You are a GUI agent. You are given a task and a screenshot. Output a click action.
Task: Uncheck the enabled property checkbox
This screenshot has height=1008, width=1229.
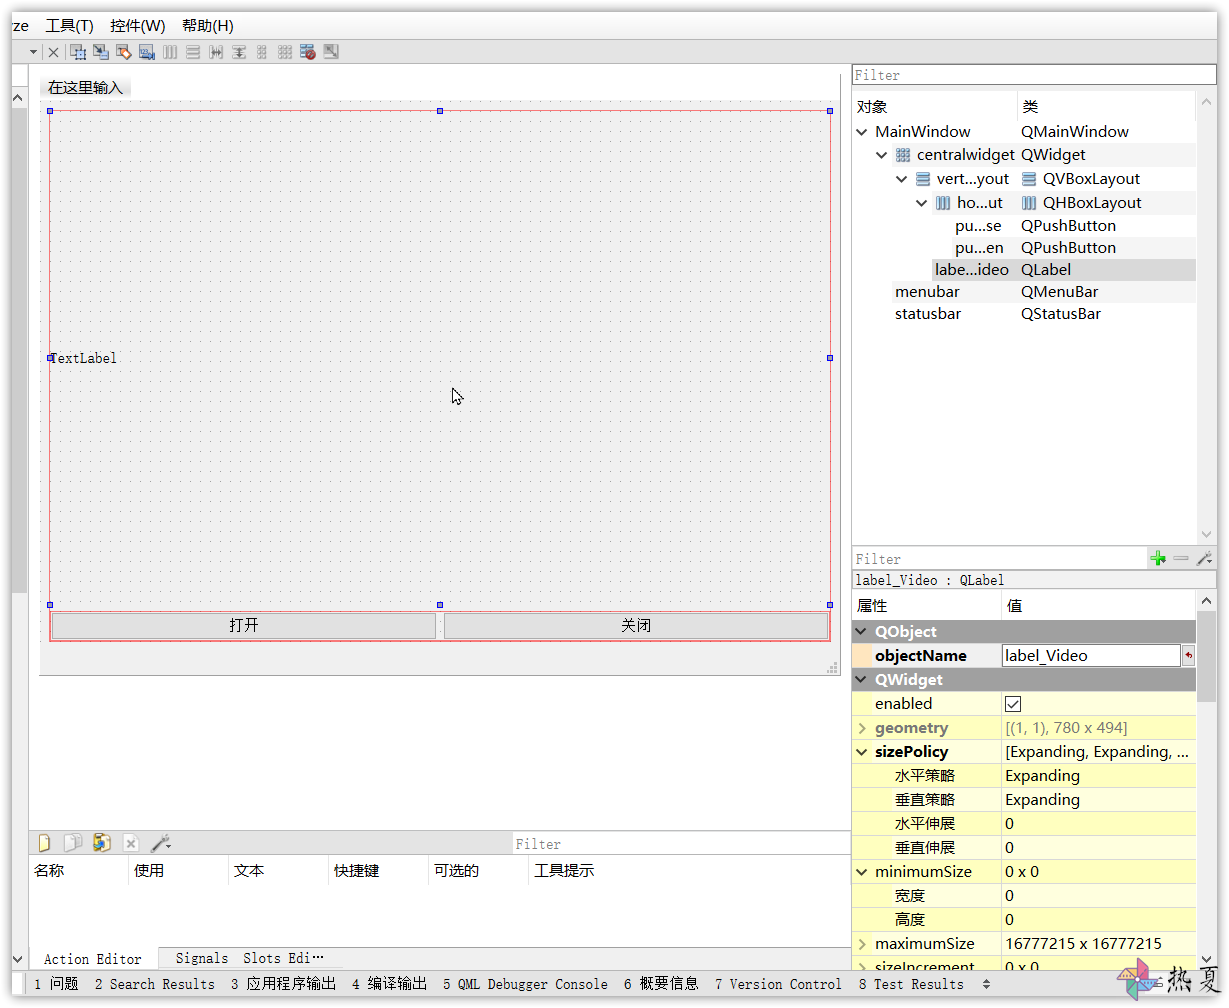pos(1013,704)
